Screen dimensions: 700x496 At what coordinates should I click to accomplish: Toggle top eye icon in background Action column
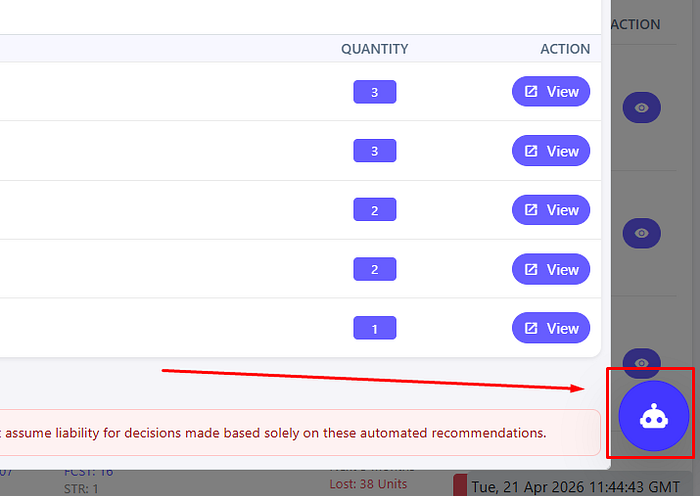point(642,107)
